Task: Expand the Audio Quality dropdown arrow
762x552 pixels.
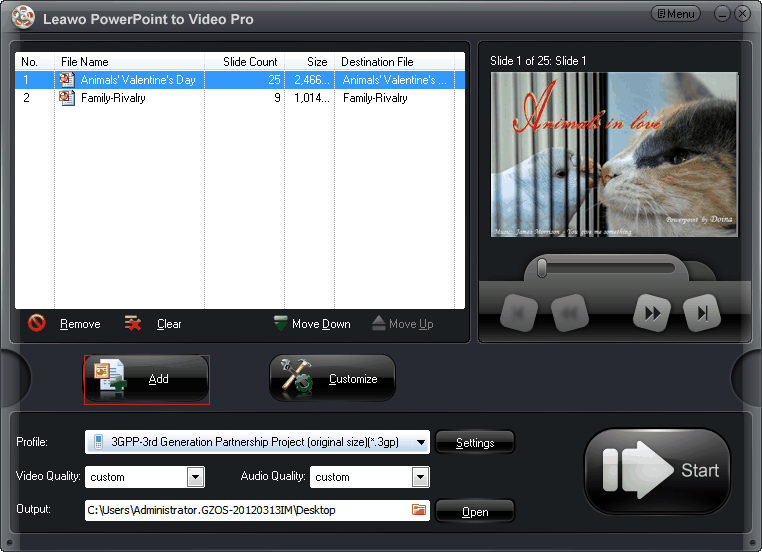Action: click(420, 477)
